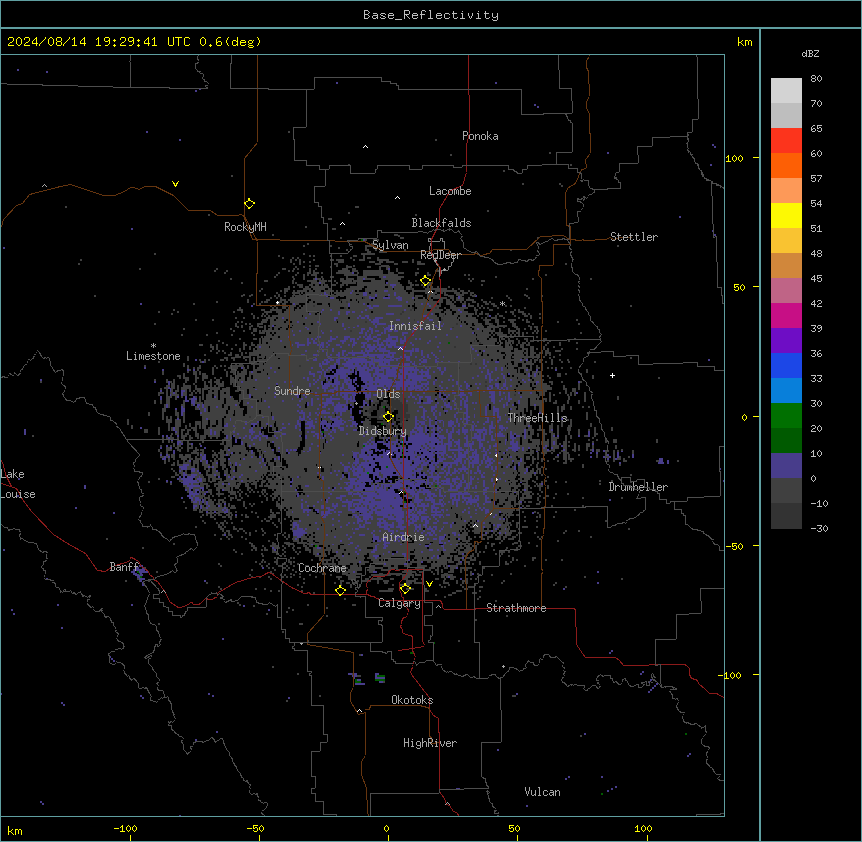Click the HighRiver city label

[430, 743]
